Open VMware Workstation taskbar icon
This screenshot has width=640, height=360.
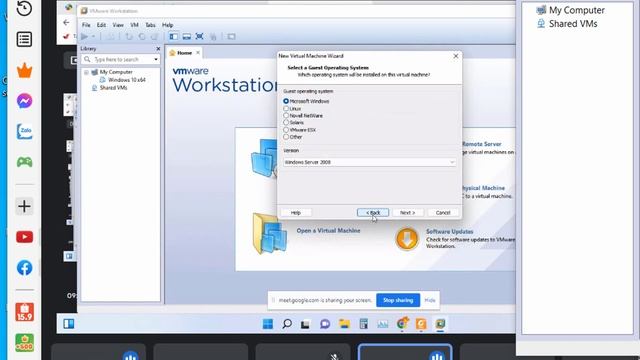440,324
